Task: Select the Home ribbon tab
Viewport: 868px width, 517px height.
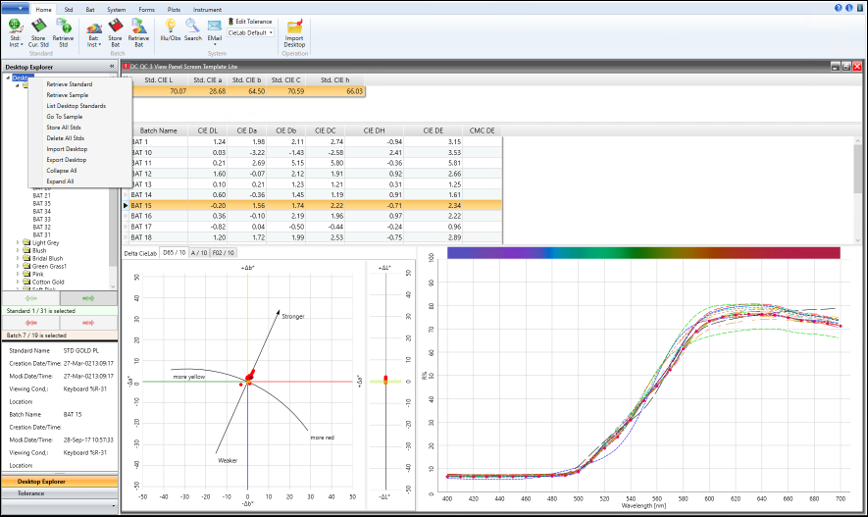Action: point(43,9)
